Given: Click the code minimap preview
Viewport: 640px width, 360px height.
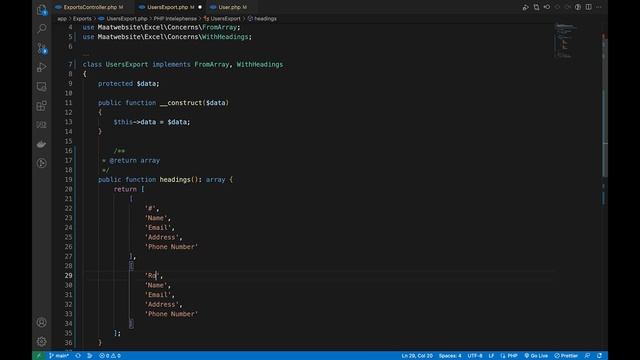Looking at the screenshot, I should coord(565,41).
